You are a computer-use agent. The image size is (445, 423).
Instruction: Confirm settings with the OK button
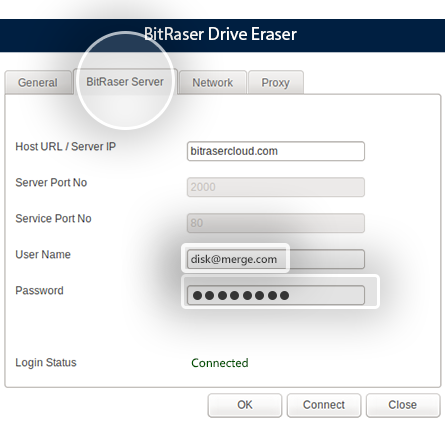pyautogui.click(x=245, y=405)
